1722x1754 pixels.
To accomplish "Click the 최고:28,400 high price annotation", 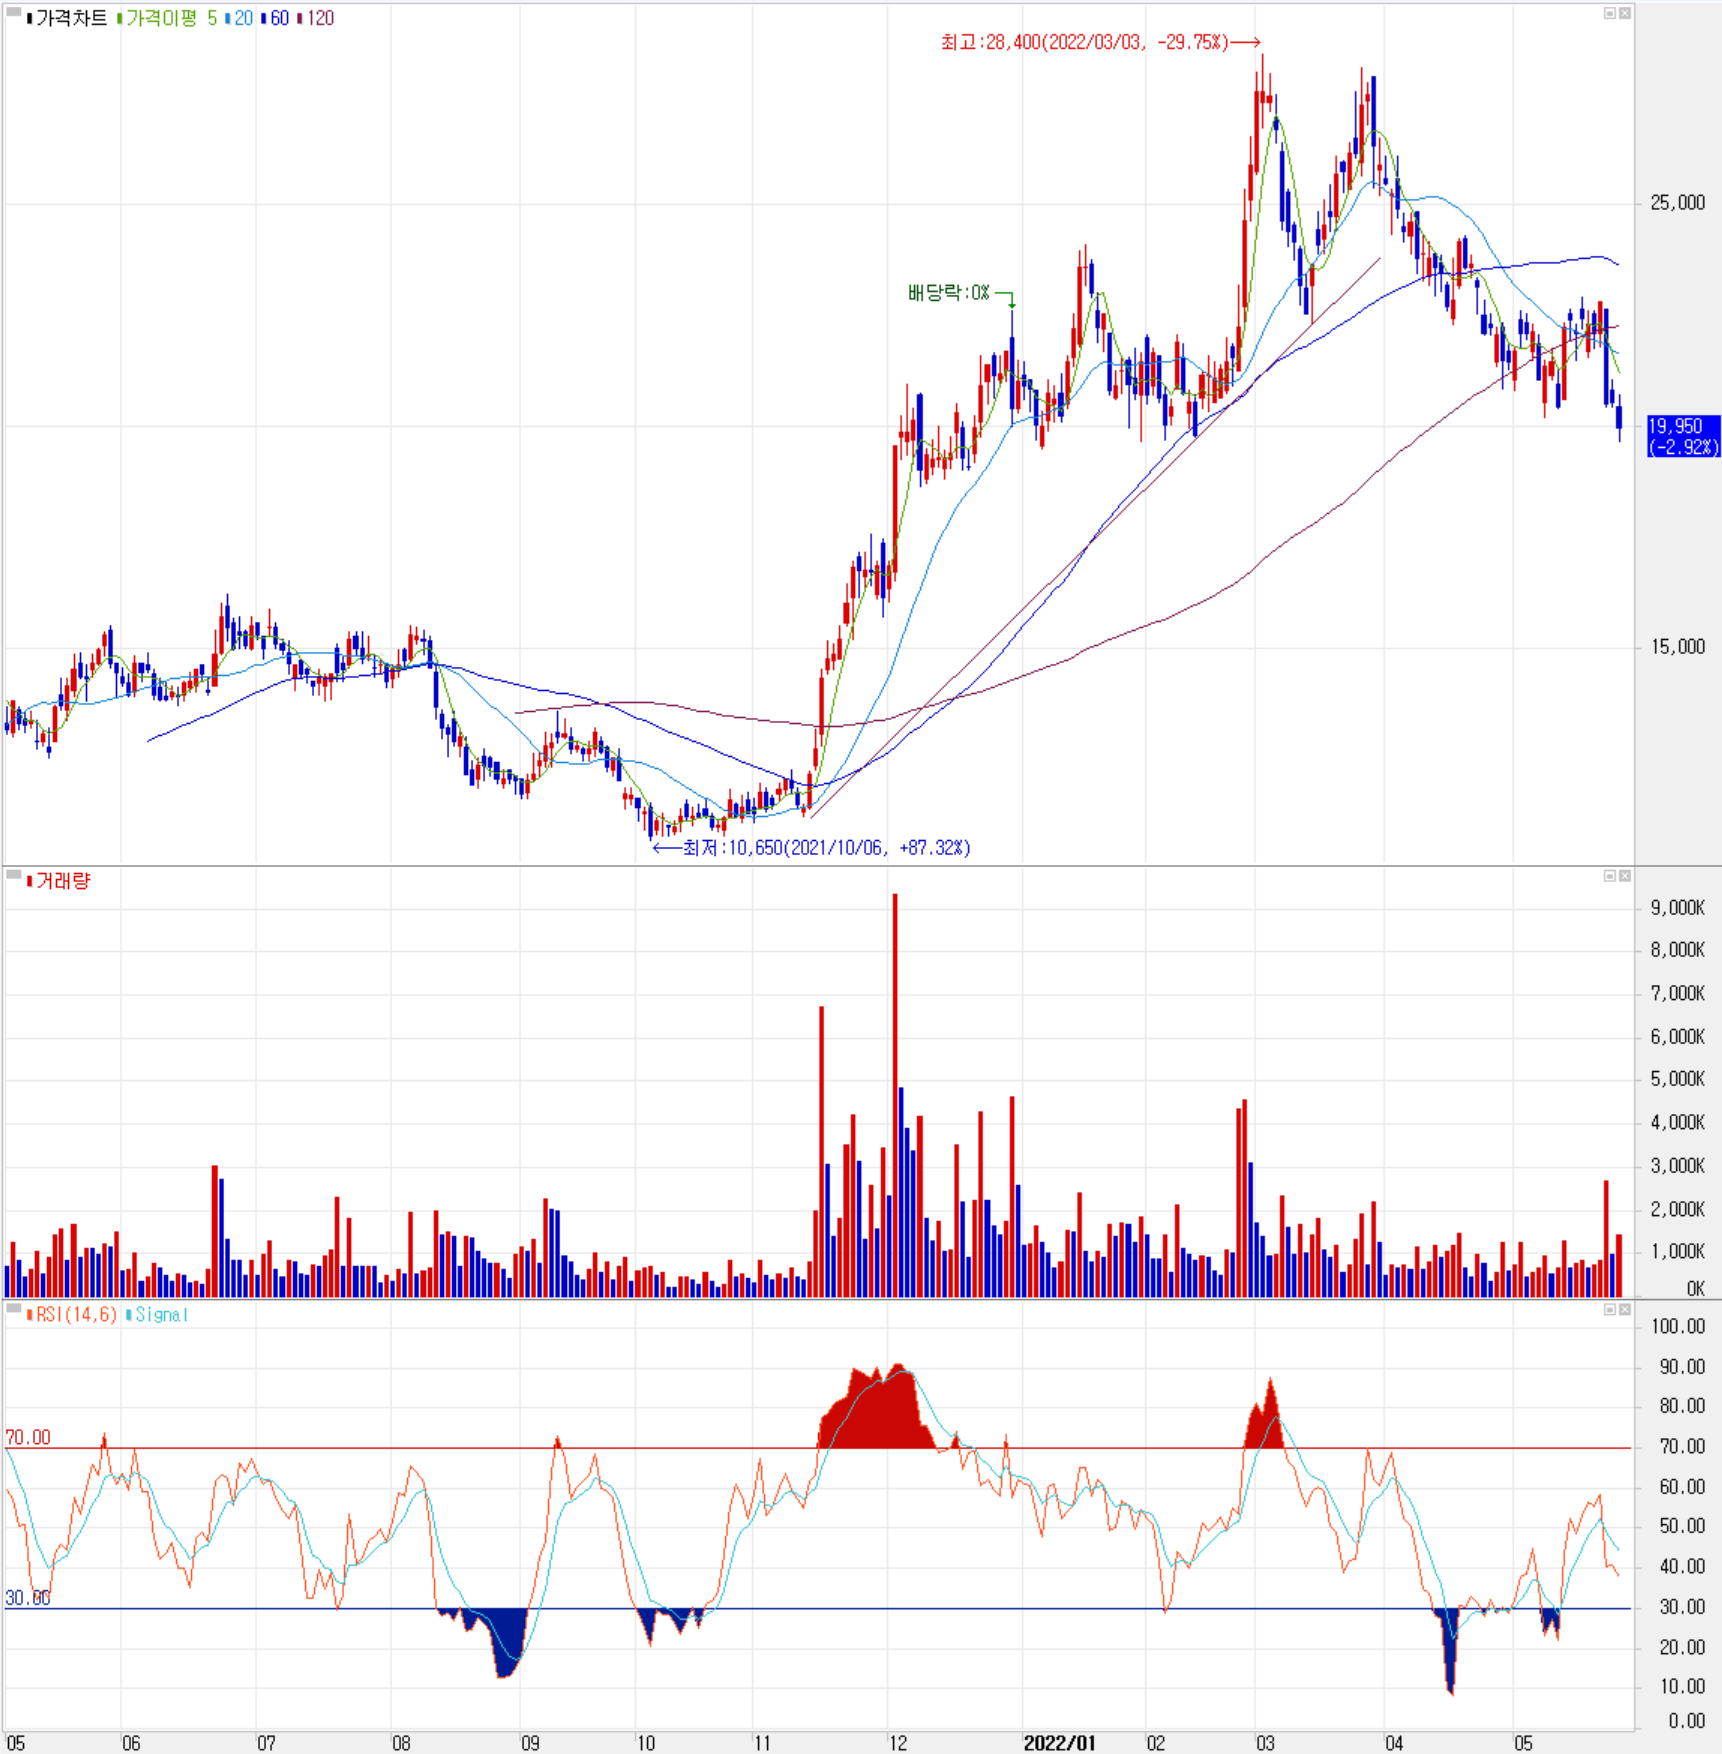I will [1100, 42].
